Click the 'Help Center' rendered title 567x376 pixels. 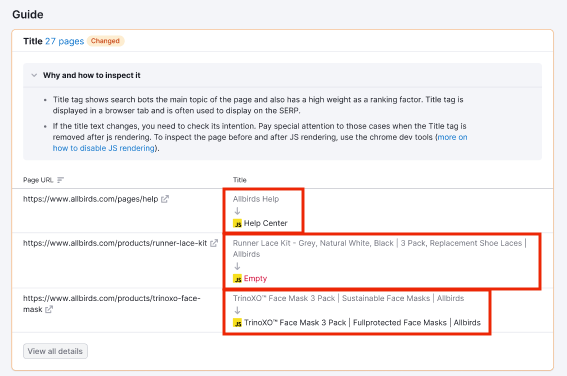(266, 223)
